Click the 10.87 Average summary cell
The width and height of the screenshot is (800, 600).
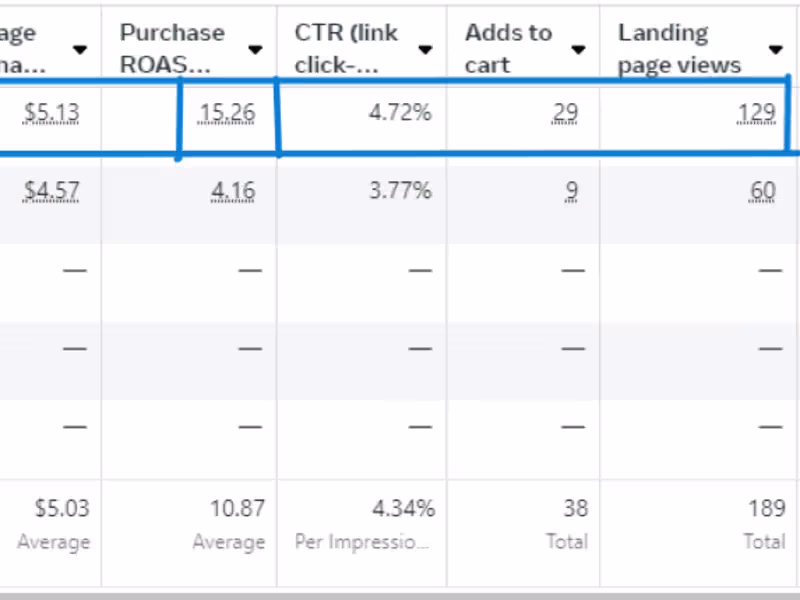(x=239, y=508)
